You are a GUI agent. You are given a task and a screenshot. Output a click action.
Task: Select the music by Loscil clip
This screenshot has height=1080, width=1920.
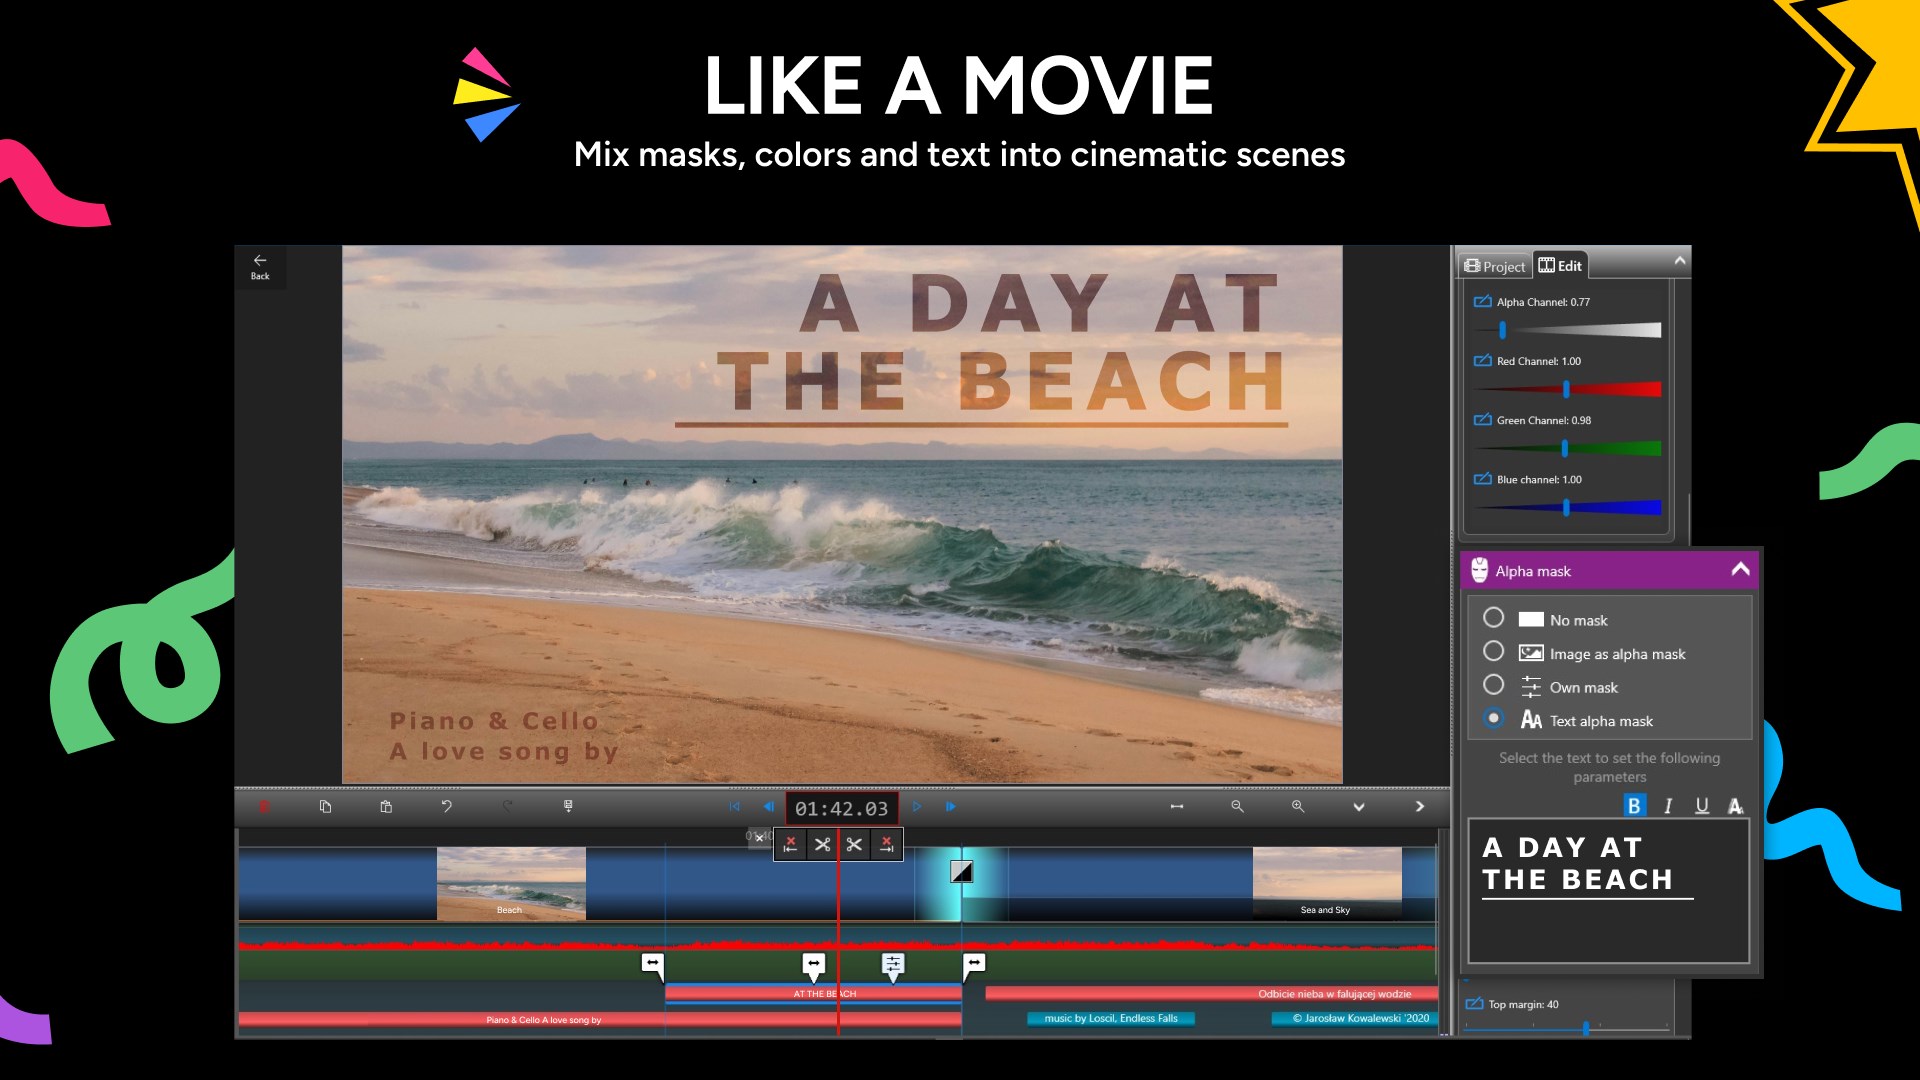(x=1111, y=1019)
